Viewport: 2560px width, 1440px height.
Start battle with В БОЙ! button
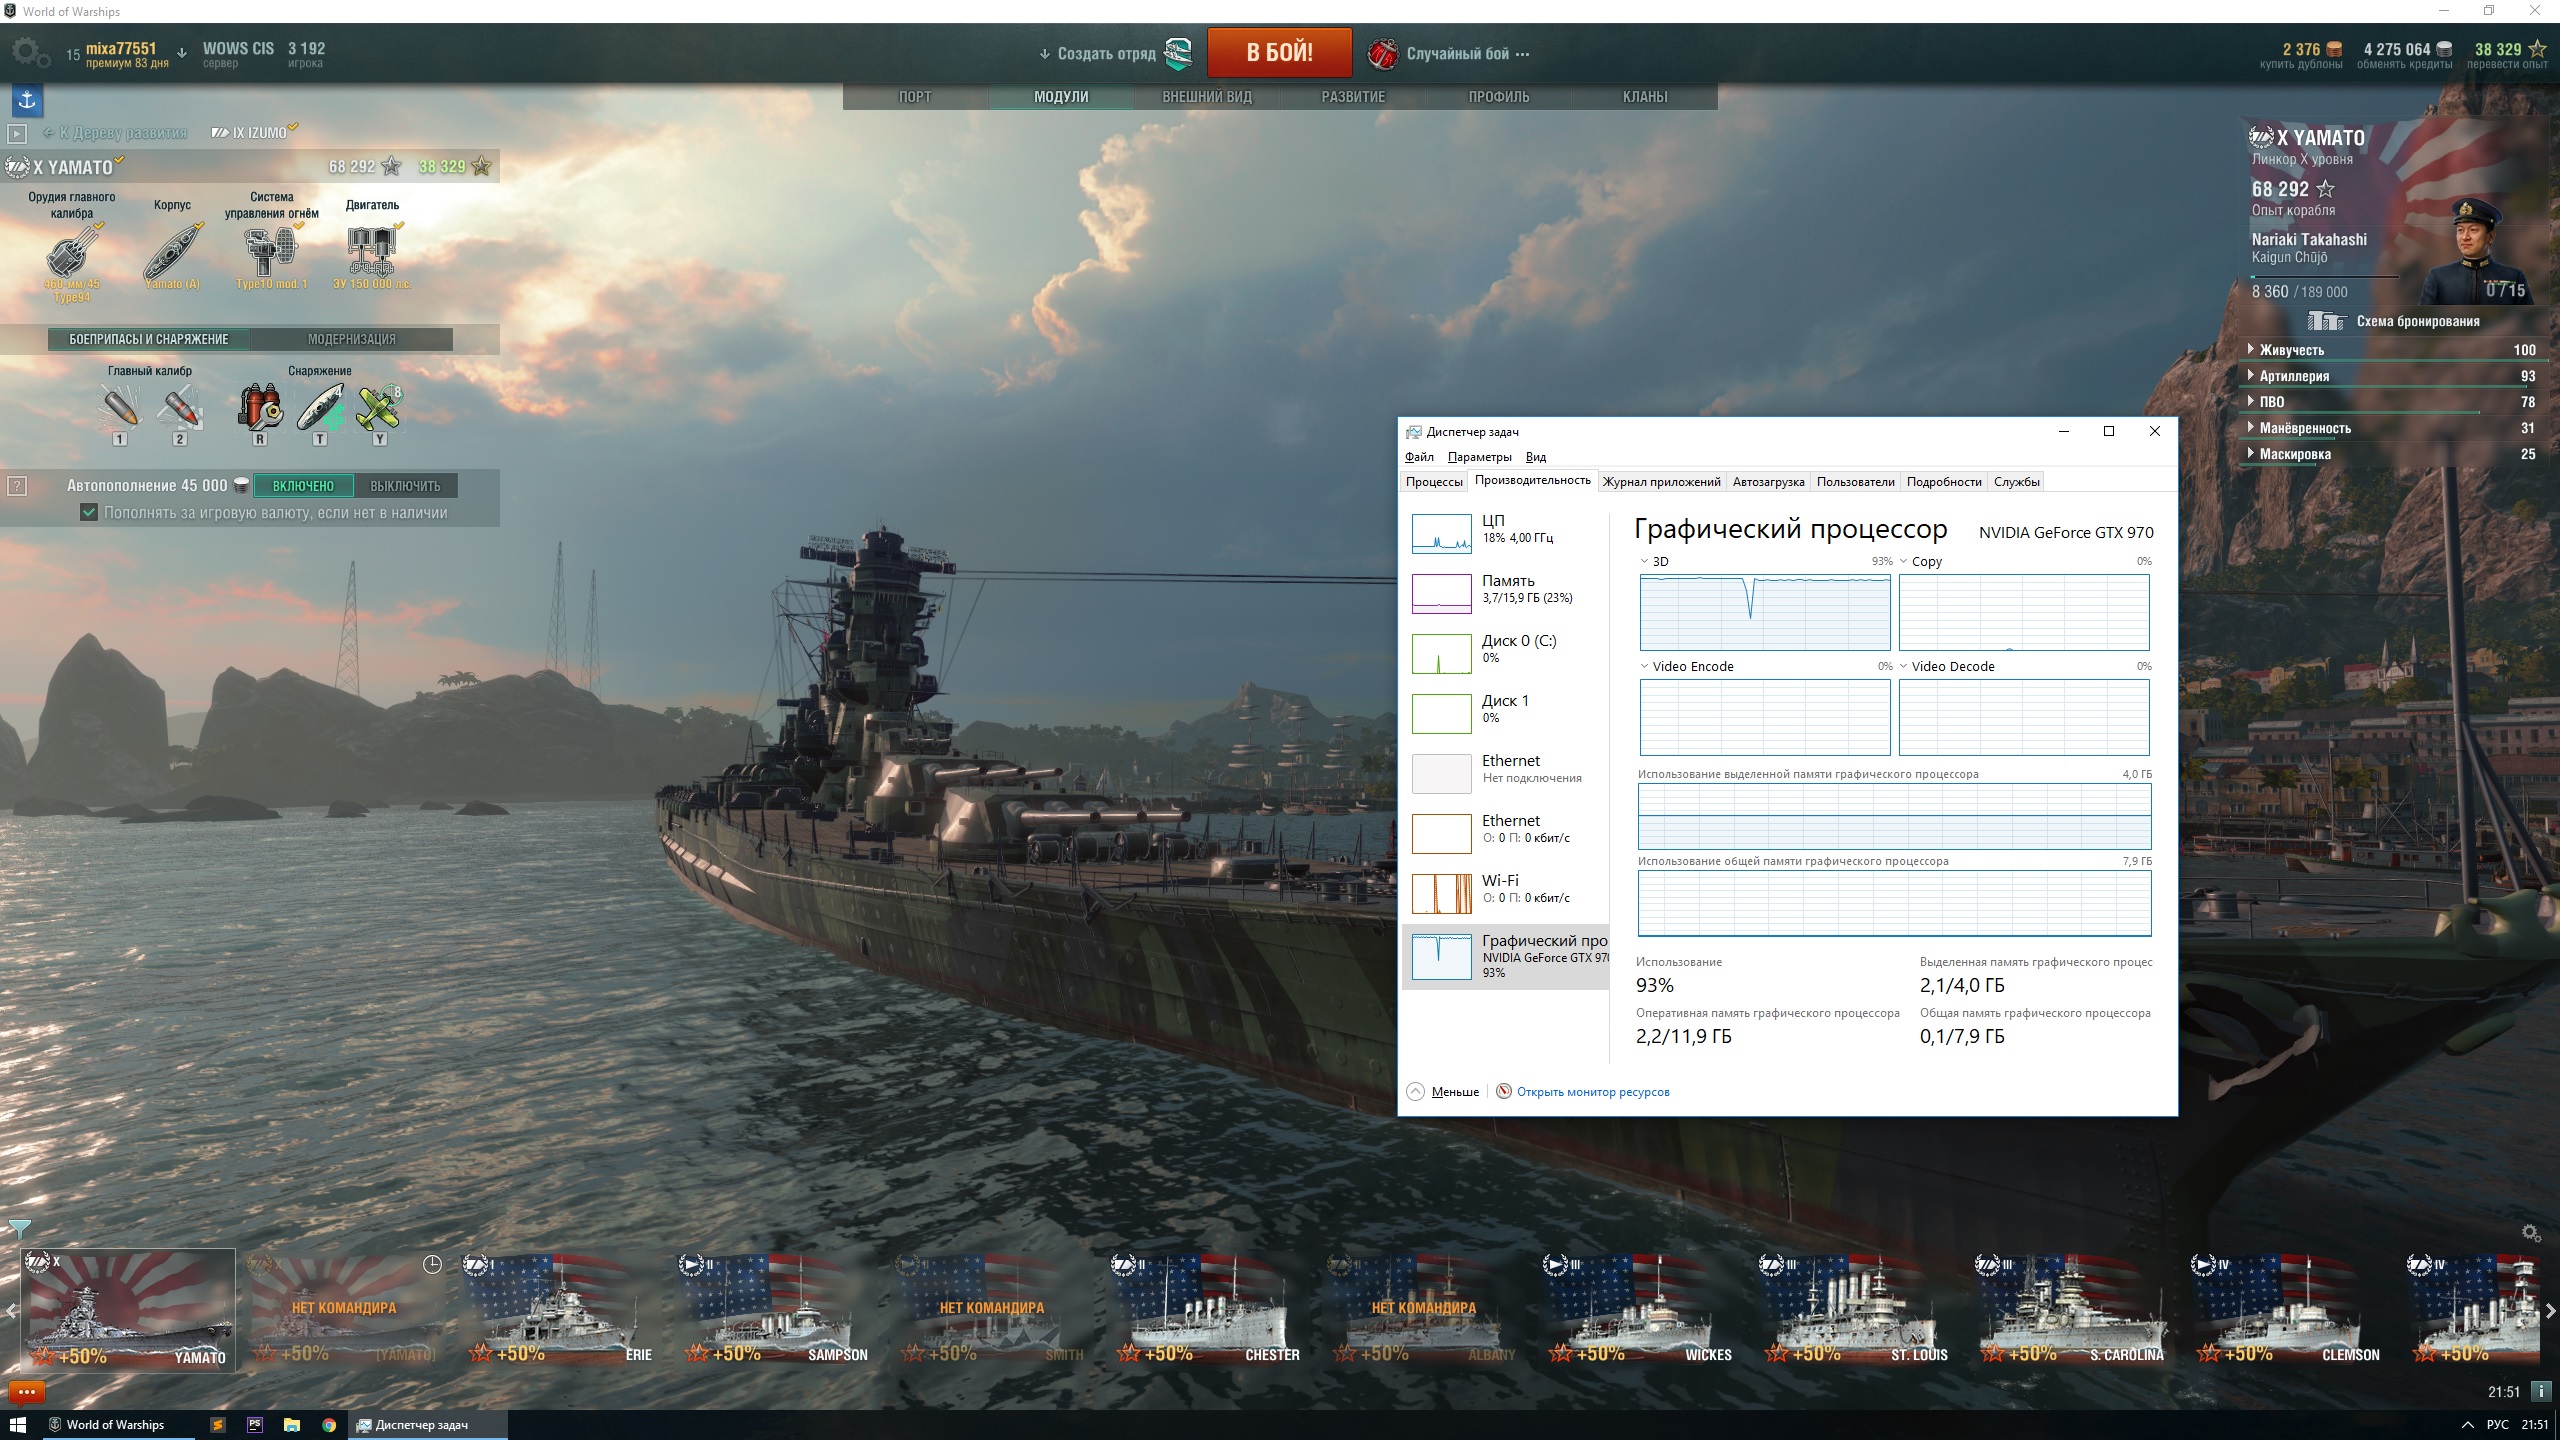tap(1279, 53)
